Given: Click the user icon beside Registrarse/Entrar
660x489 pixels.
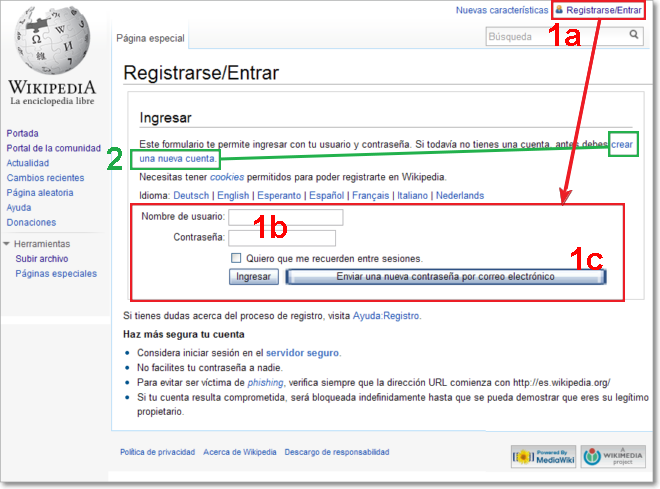Looking at the screenshot, I should 559,9.
